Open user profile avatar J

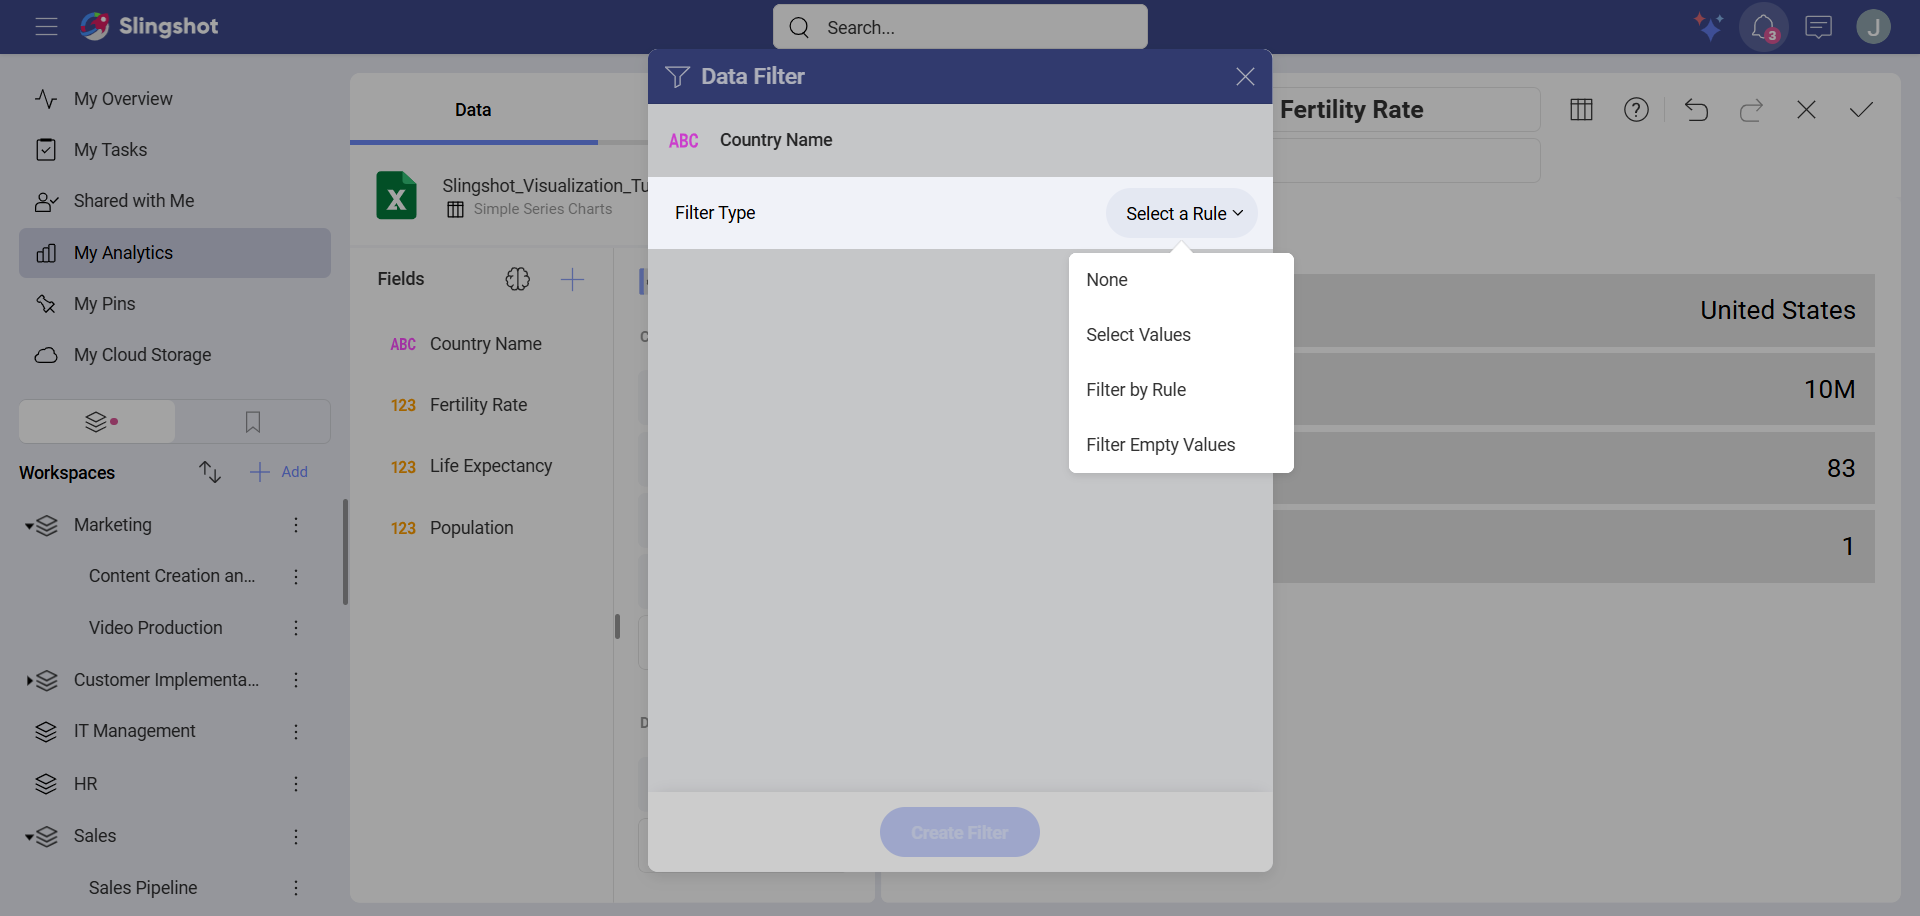(x=1873, y=27)
